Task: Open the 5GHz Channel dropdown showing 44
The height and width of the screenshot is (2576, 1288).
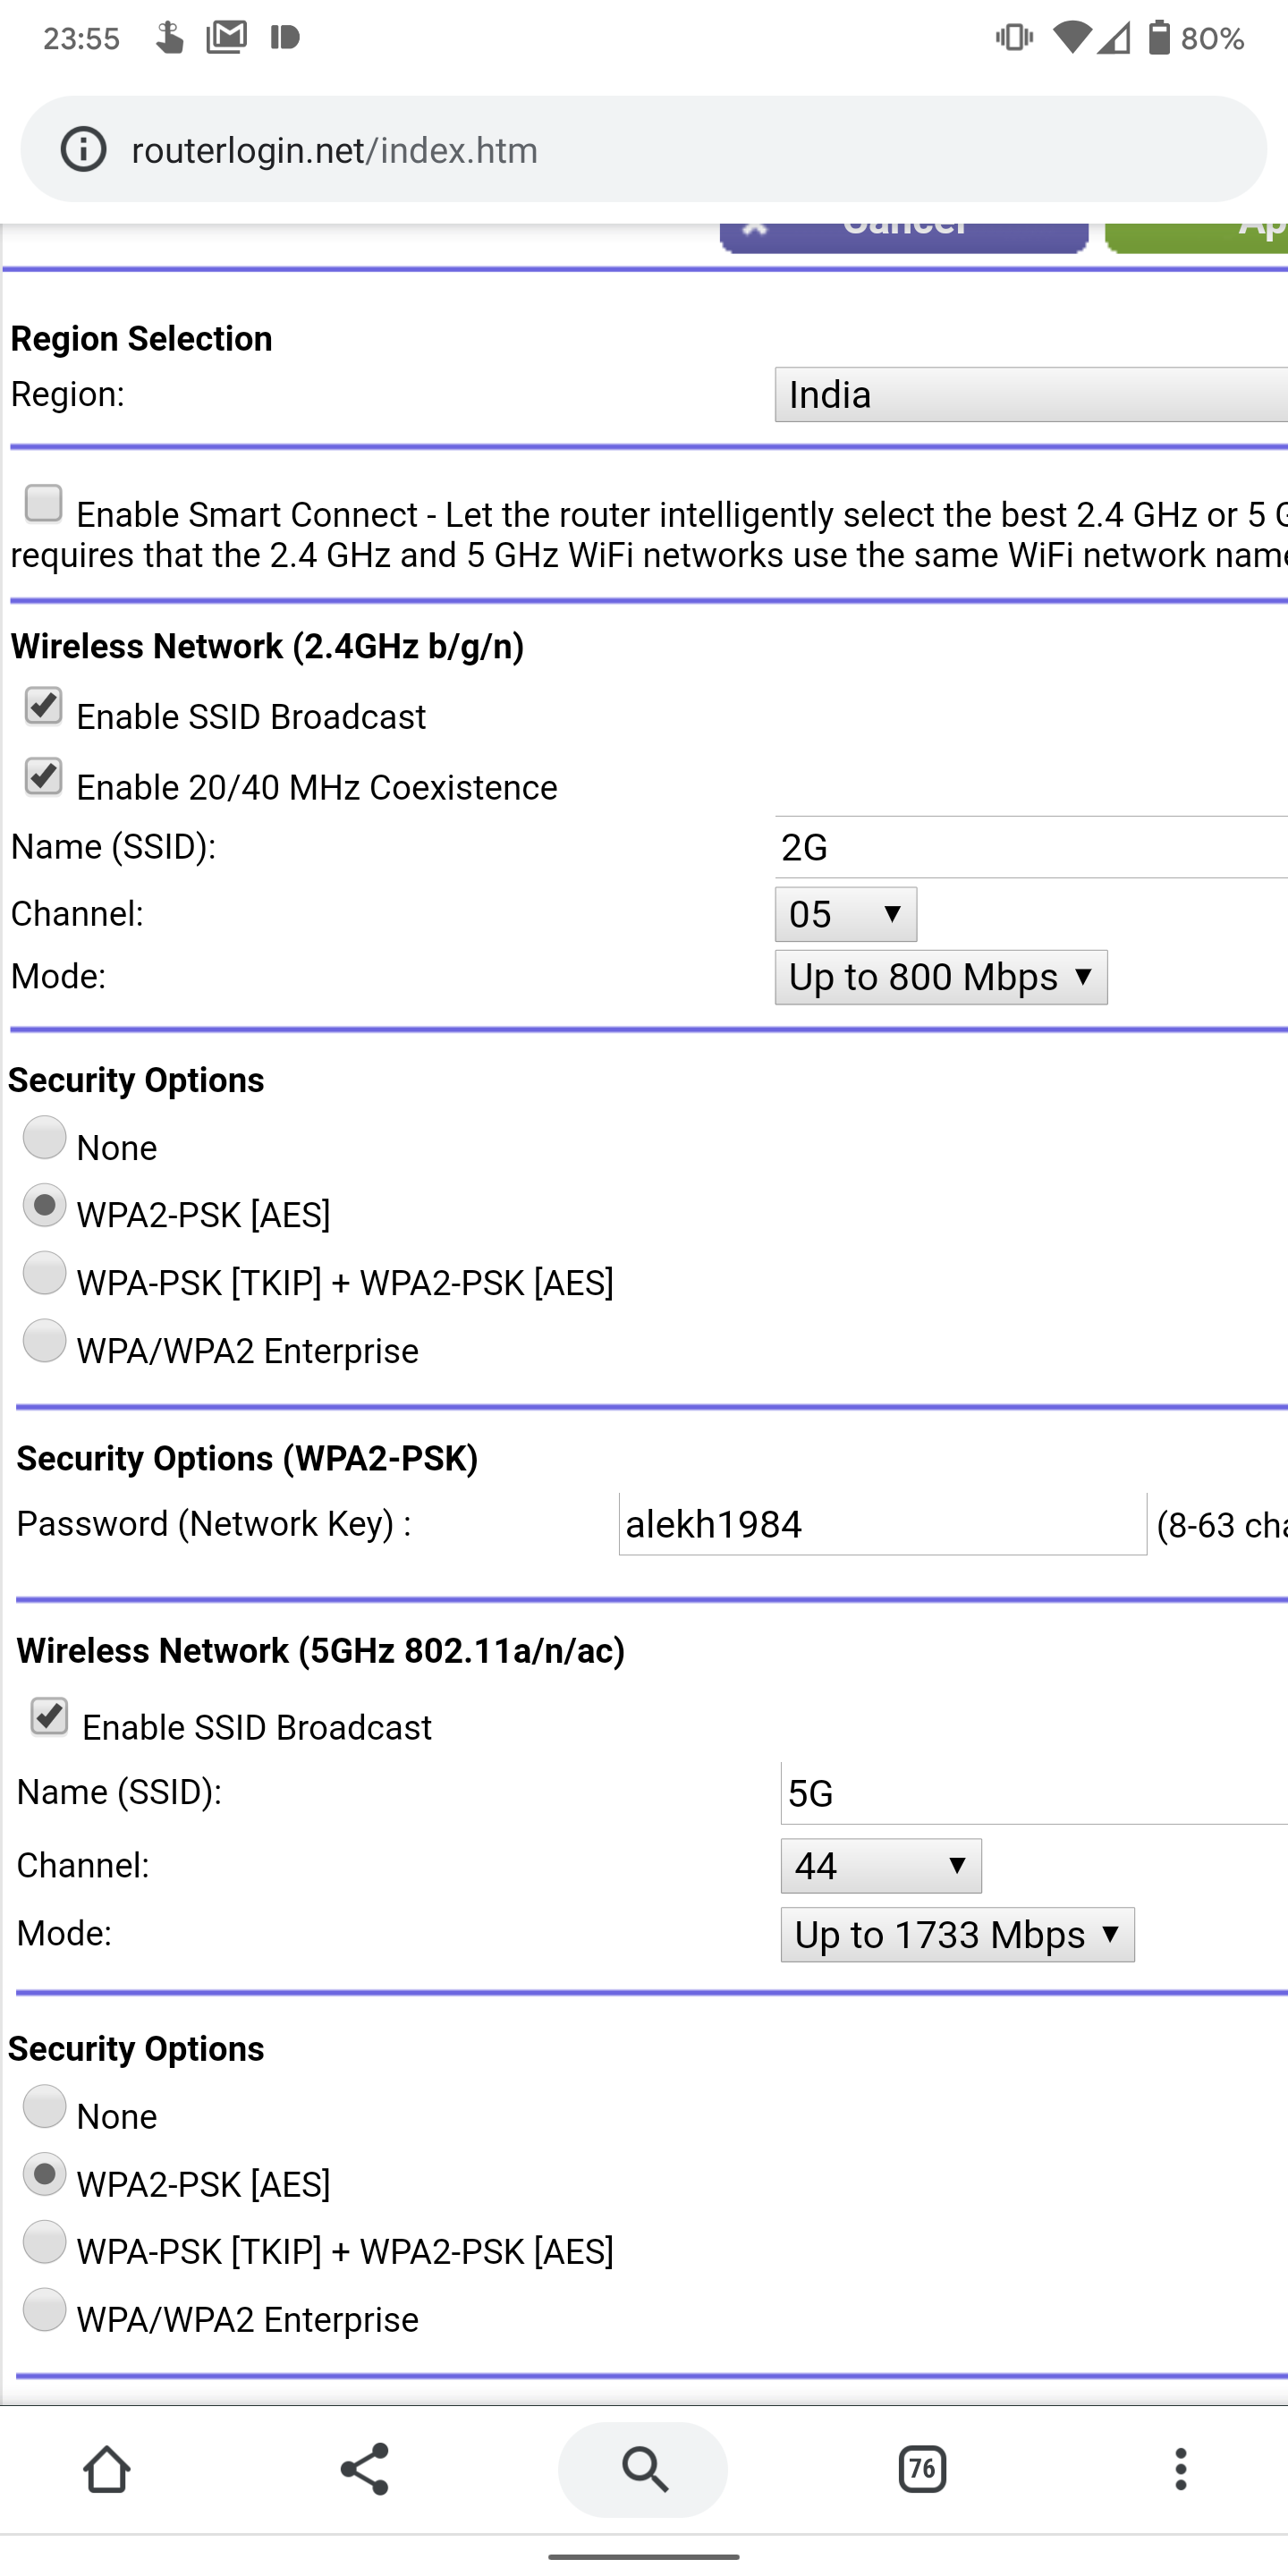Action: tap(880, 1866)
